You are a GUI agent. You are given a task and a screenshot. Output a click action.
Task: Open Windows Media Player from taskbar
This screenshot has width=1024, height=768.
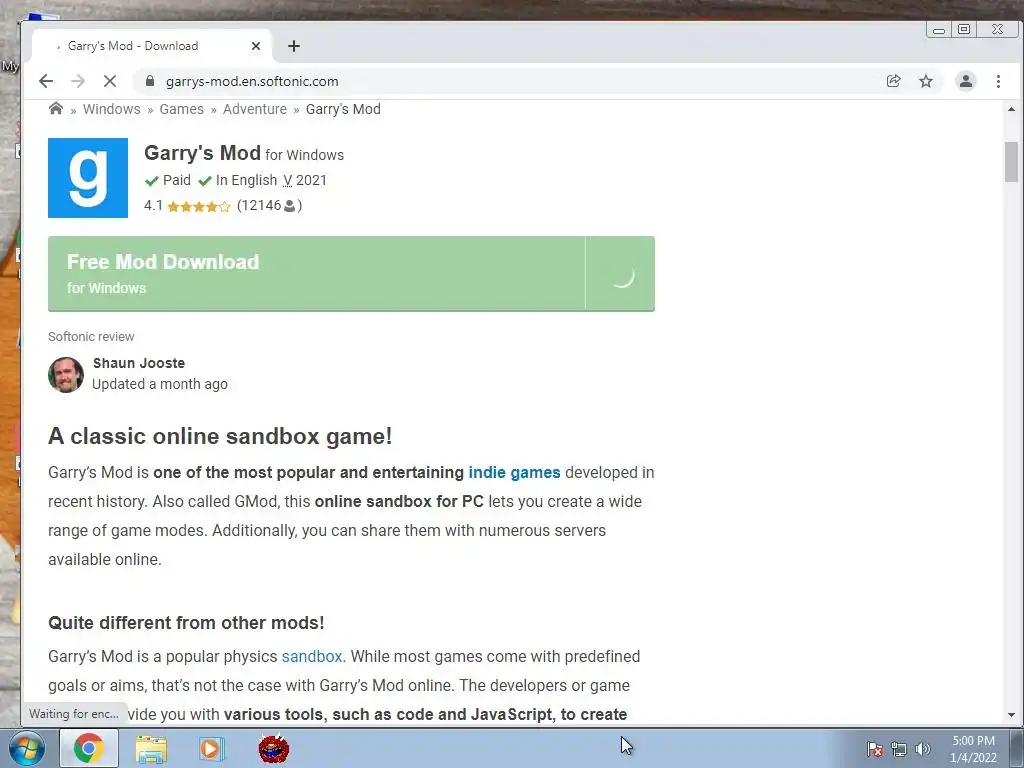[x=212, y=749]
